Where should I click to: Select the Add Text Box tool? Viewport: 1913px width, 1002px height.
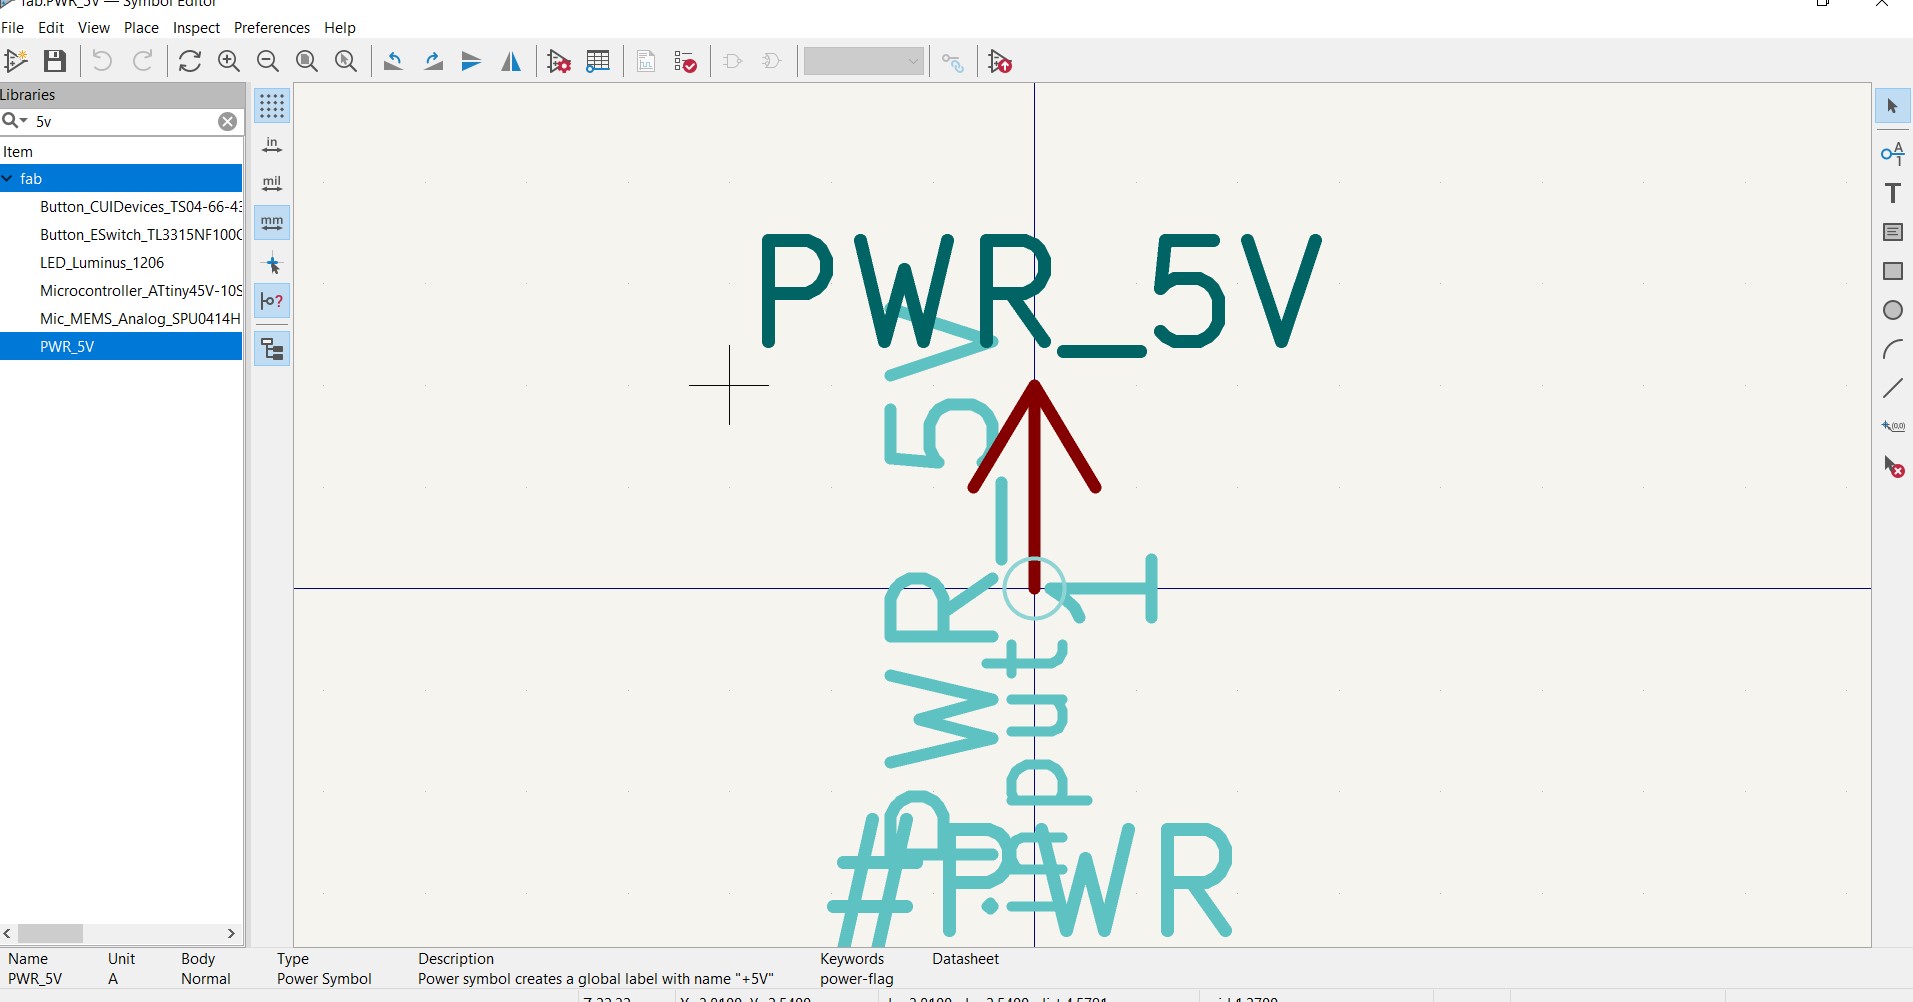point(1892,232)
